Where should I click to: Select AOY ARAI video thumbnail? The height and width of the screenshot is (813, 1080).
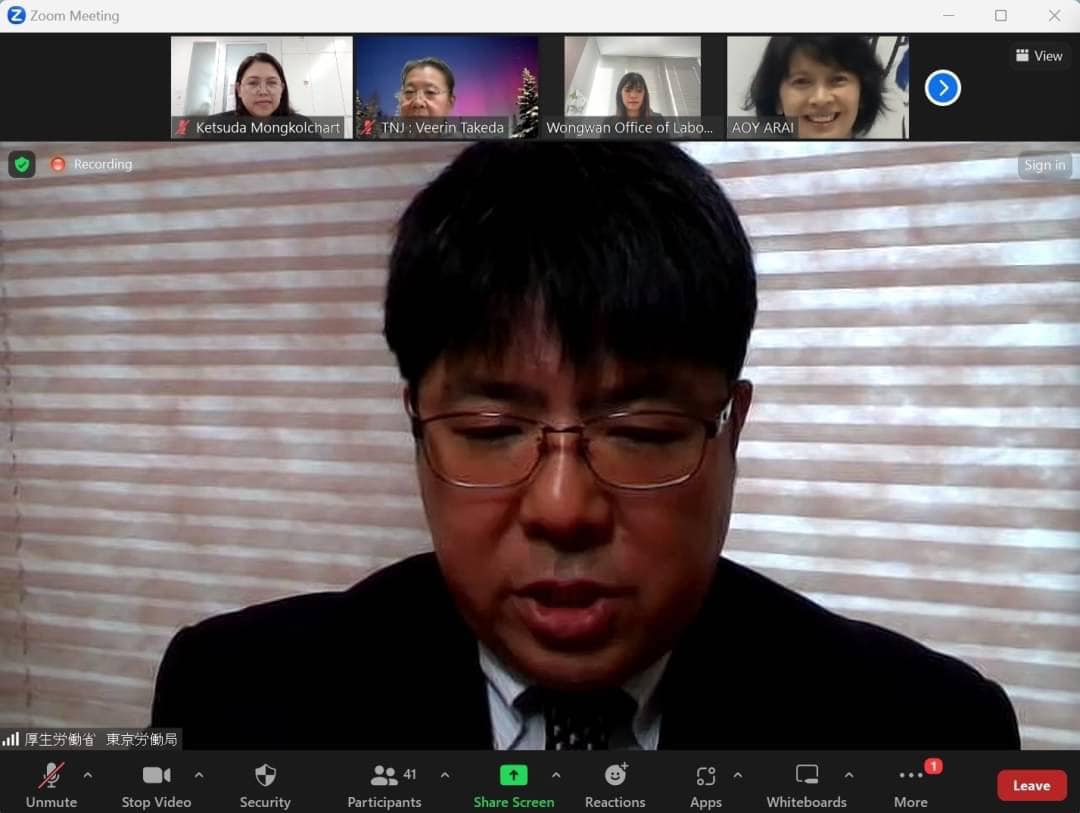pyautogui.click(x=817, y=87)
